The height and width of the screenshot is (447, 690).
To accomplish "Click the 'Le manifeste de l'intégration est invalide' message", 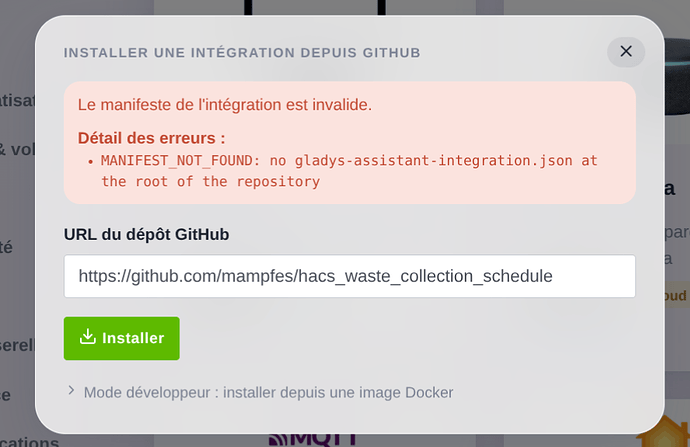I will pyautogui.click(x=225, y=105).
